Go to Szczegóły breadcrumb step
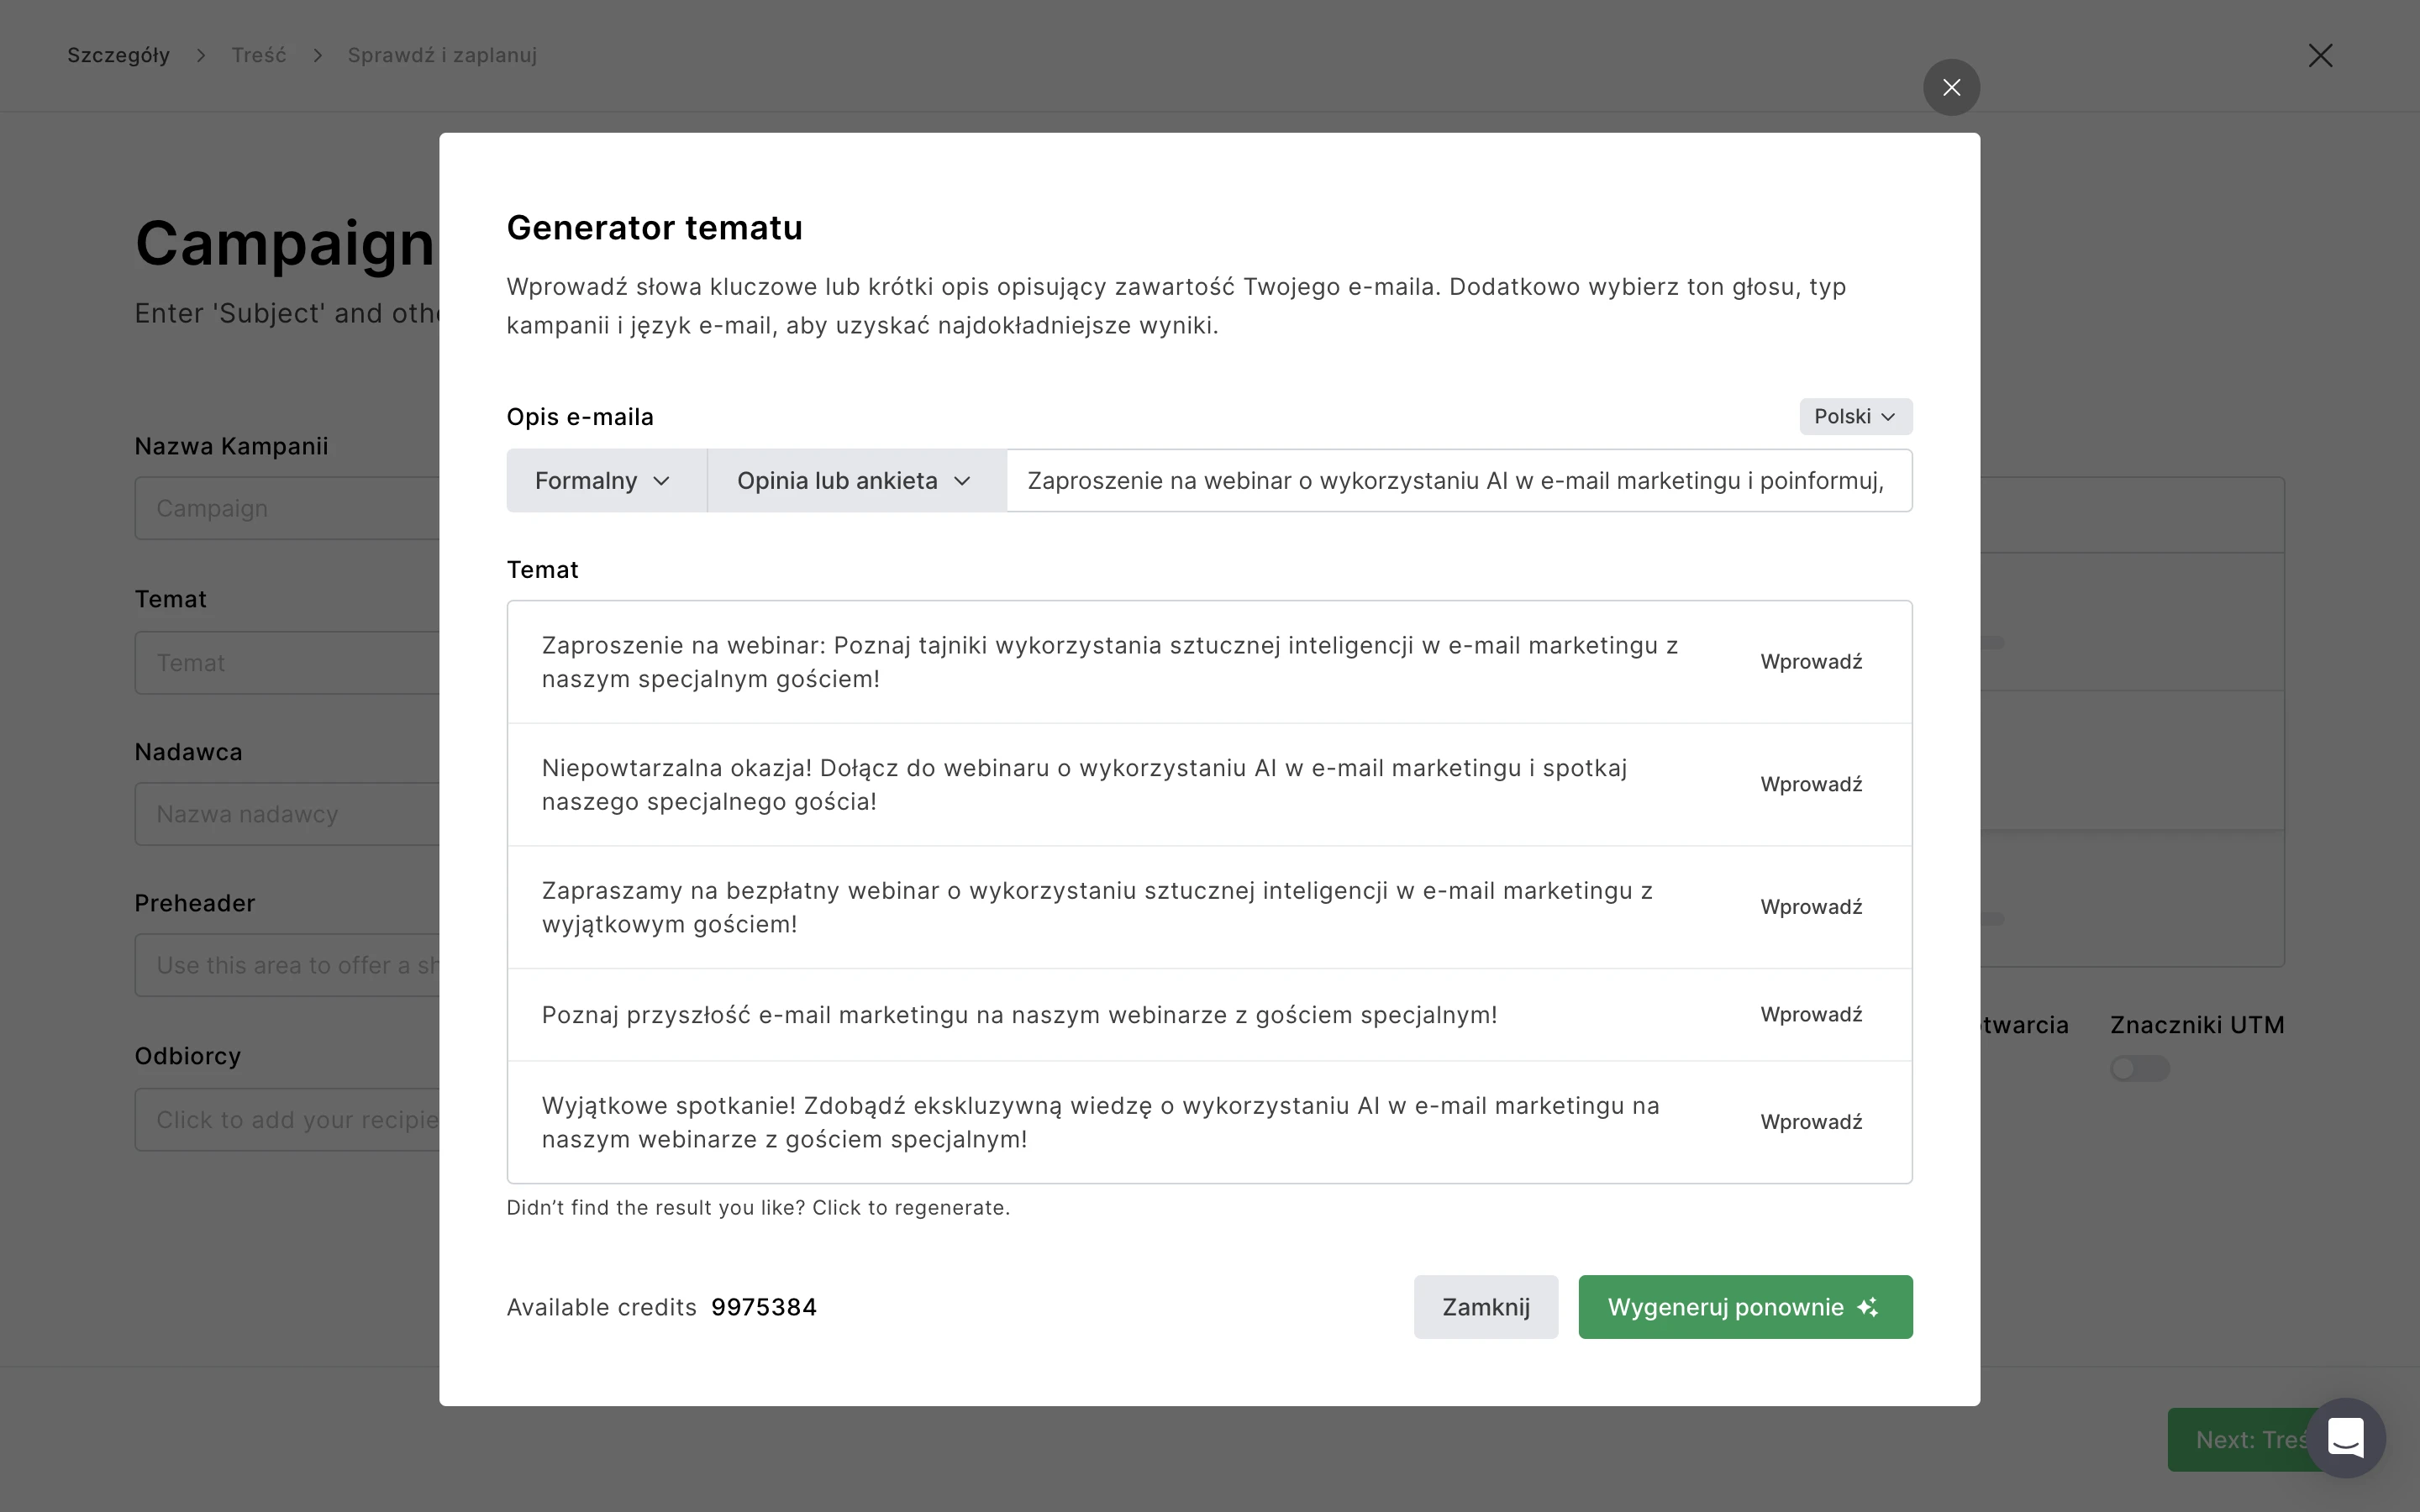This screenshot has width=2420, height=1512. 118,56
